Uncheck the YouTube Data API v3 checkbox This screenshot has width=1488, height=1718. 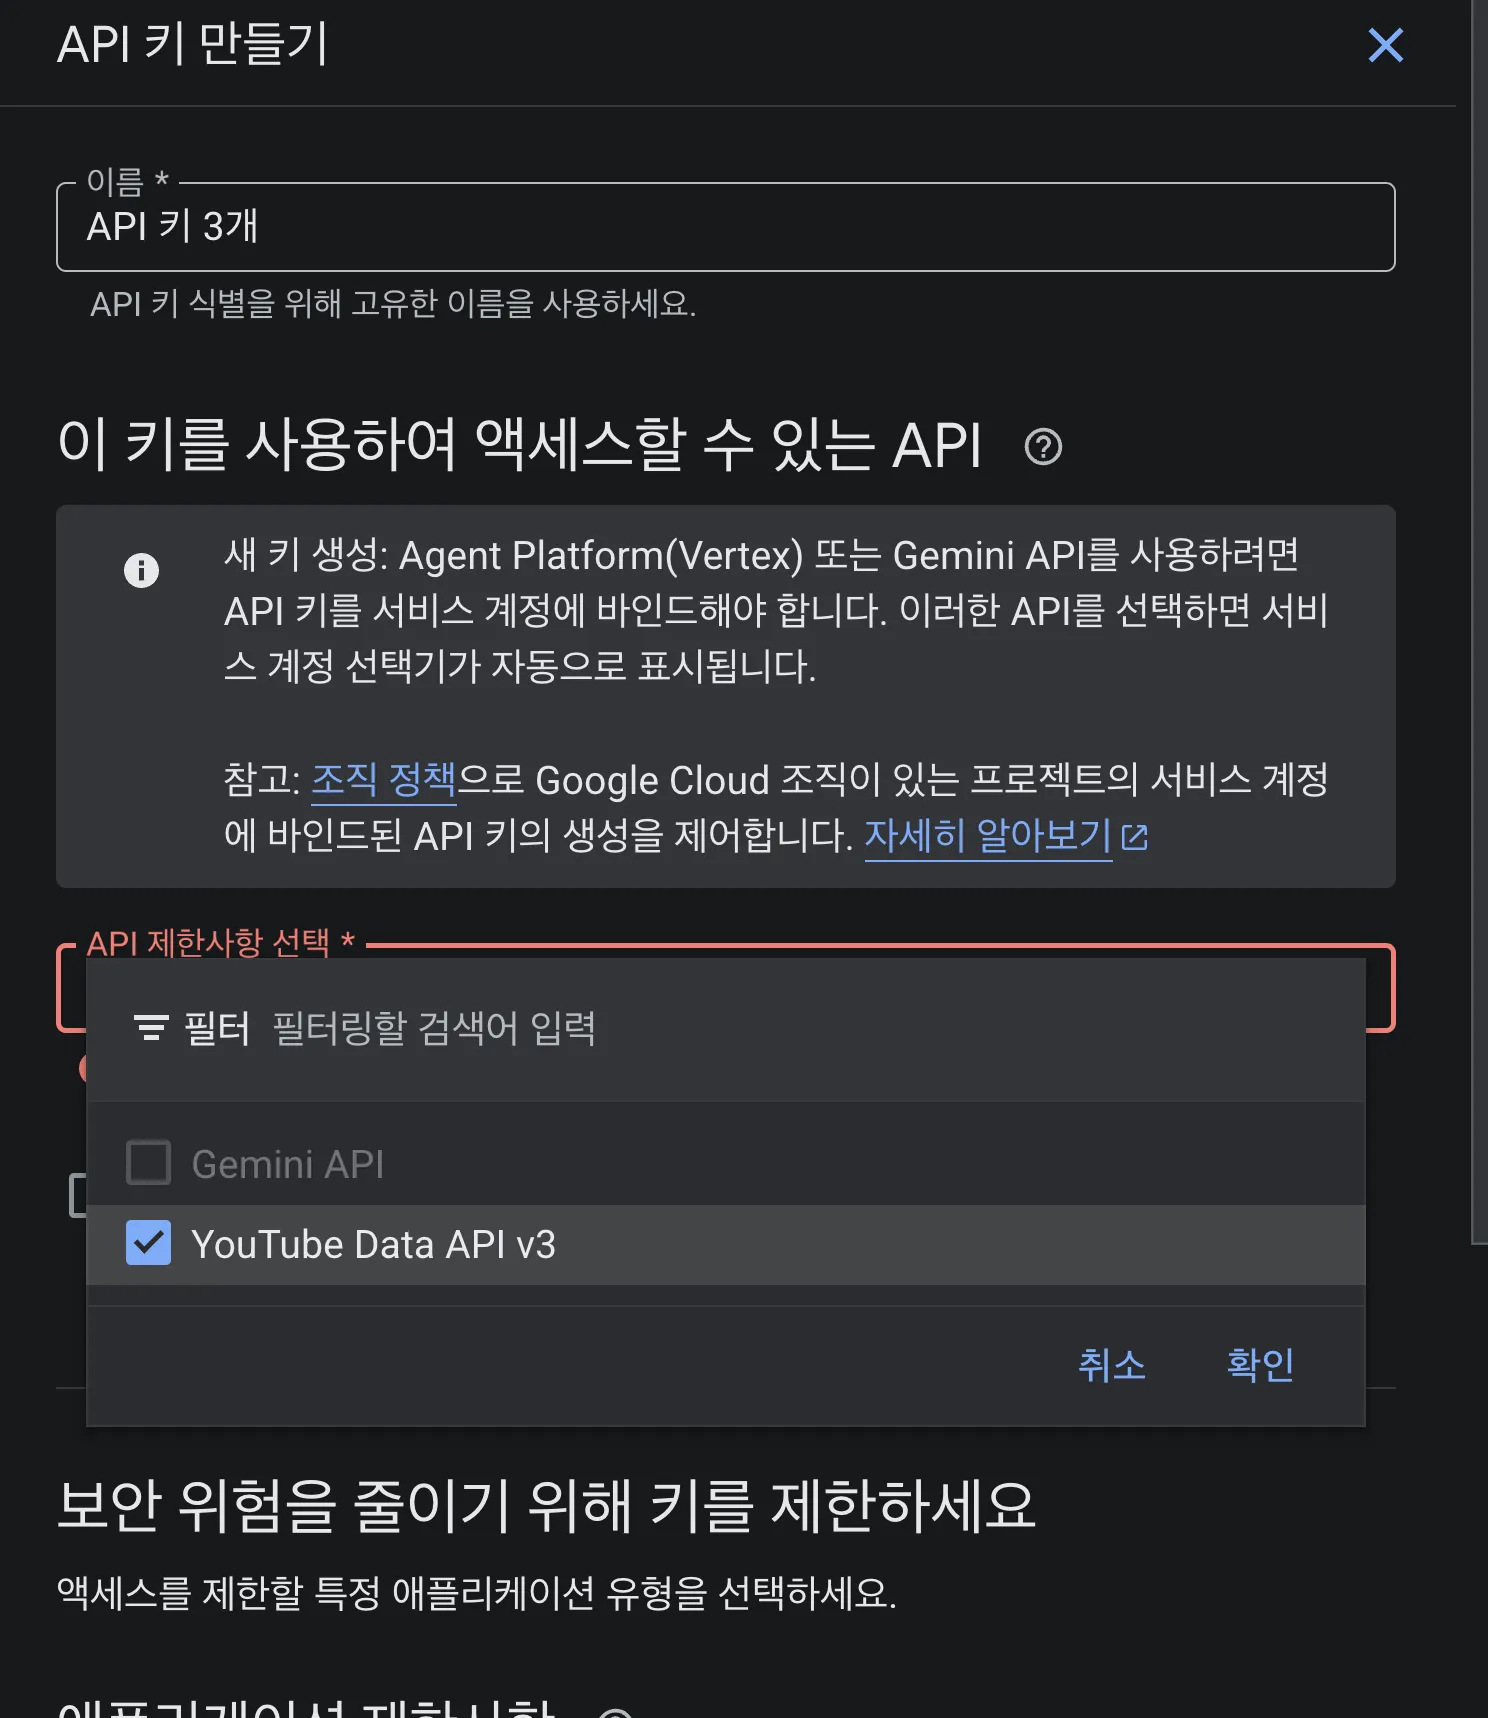(x=148, y=1243)
